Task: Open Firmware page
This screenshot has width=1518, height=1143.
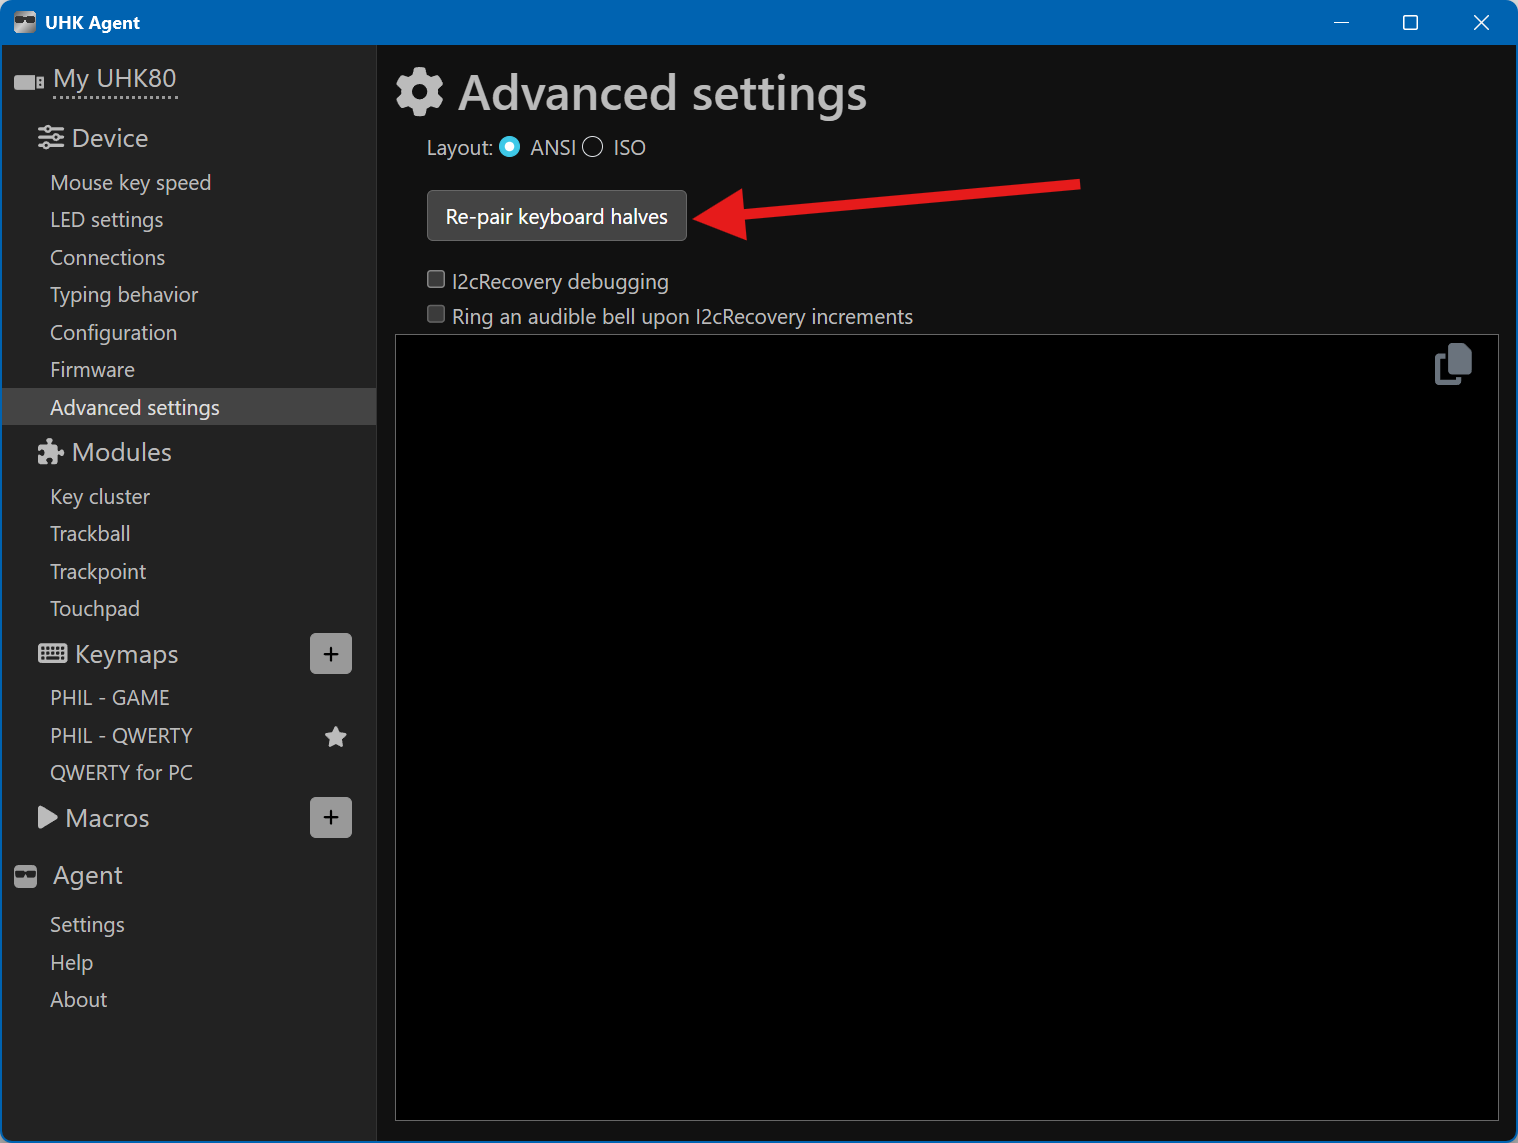Action: pos(93,370)
